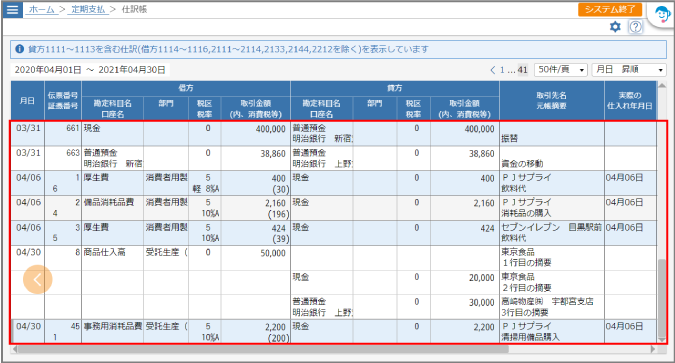Viewport: 675px width, 363px height.
Task: Click the info icon in notice bar
Action: tap(19, 49)
